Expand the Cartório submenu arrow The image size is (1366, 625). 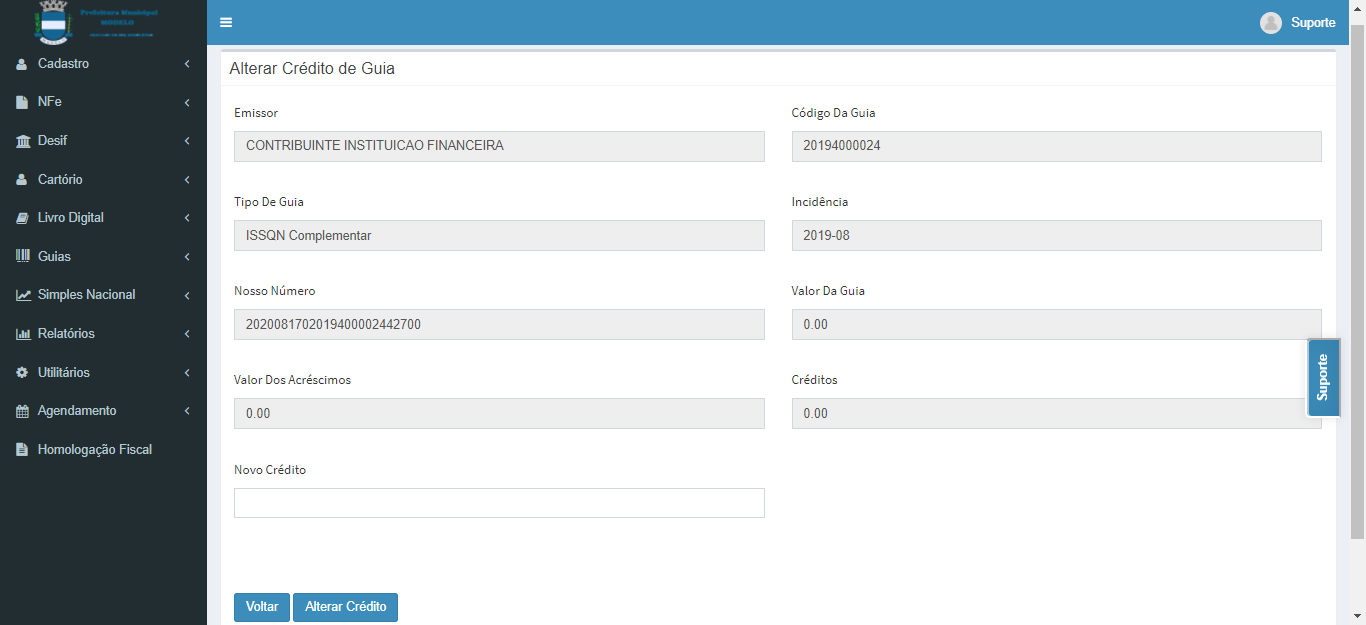point(187,180)
